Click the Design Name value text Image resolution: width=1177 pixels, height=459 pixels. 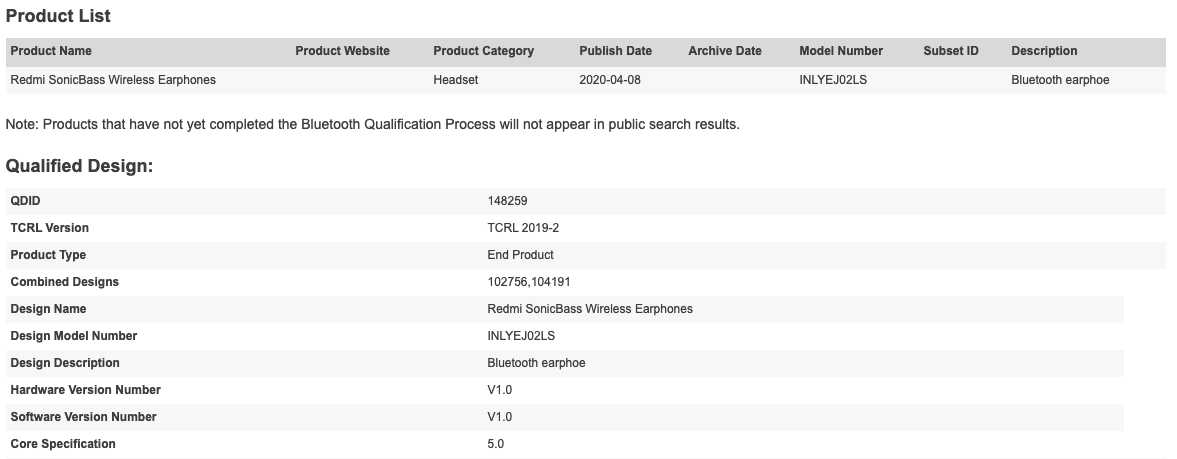pyautogui.click(x=590, y=310)
